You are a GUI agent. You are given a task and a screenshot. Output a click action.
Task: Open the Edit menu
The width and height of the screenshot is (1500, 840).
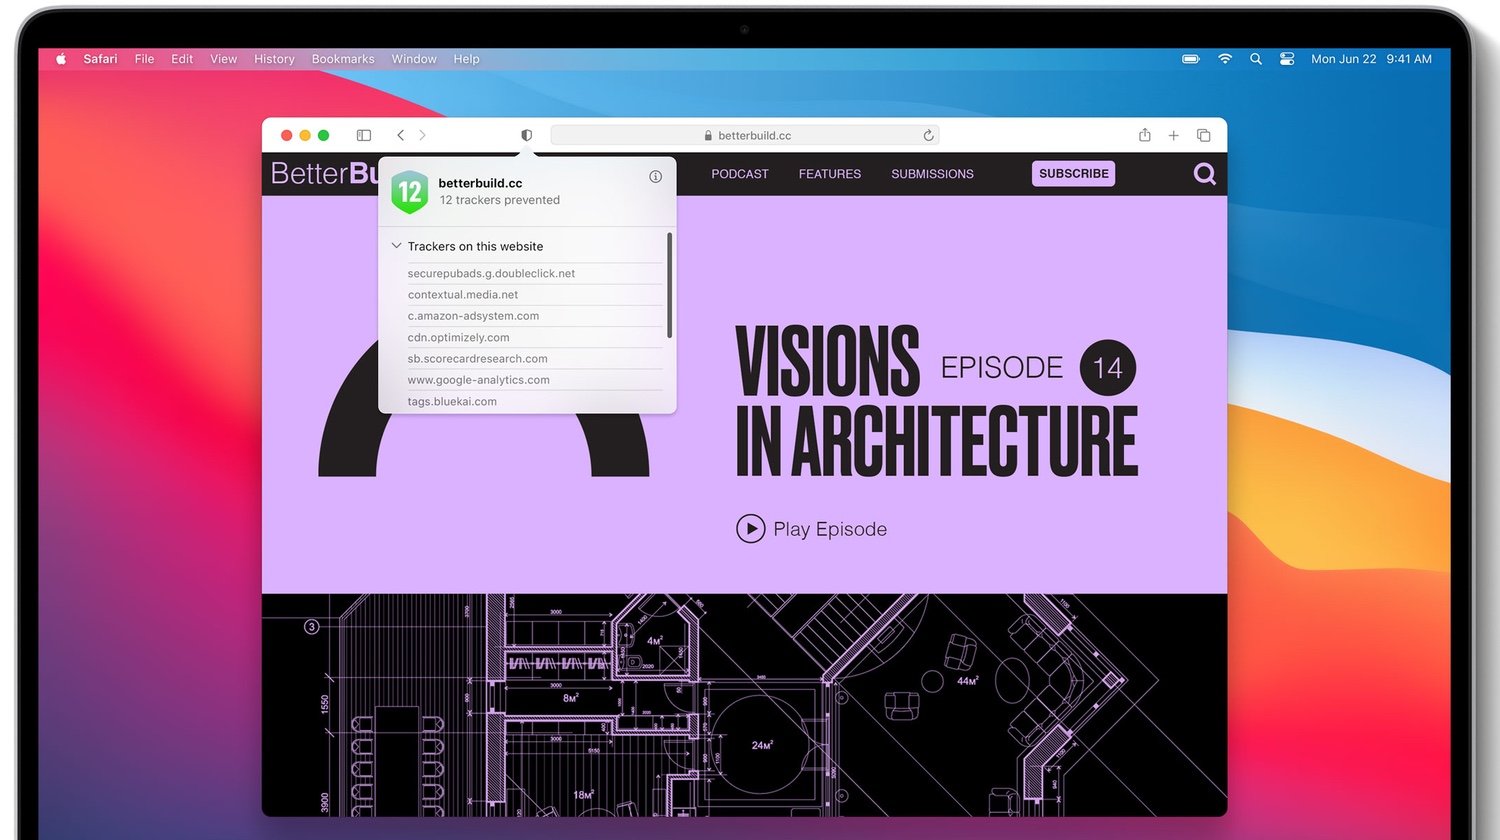point(182,59)
